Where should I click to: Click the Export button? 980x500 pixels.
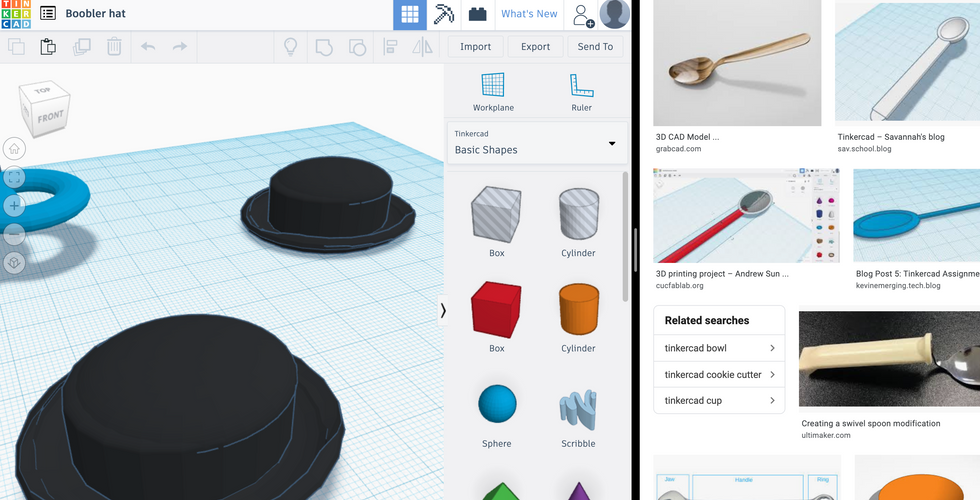[x=536, y=47]
